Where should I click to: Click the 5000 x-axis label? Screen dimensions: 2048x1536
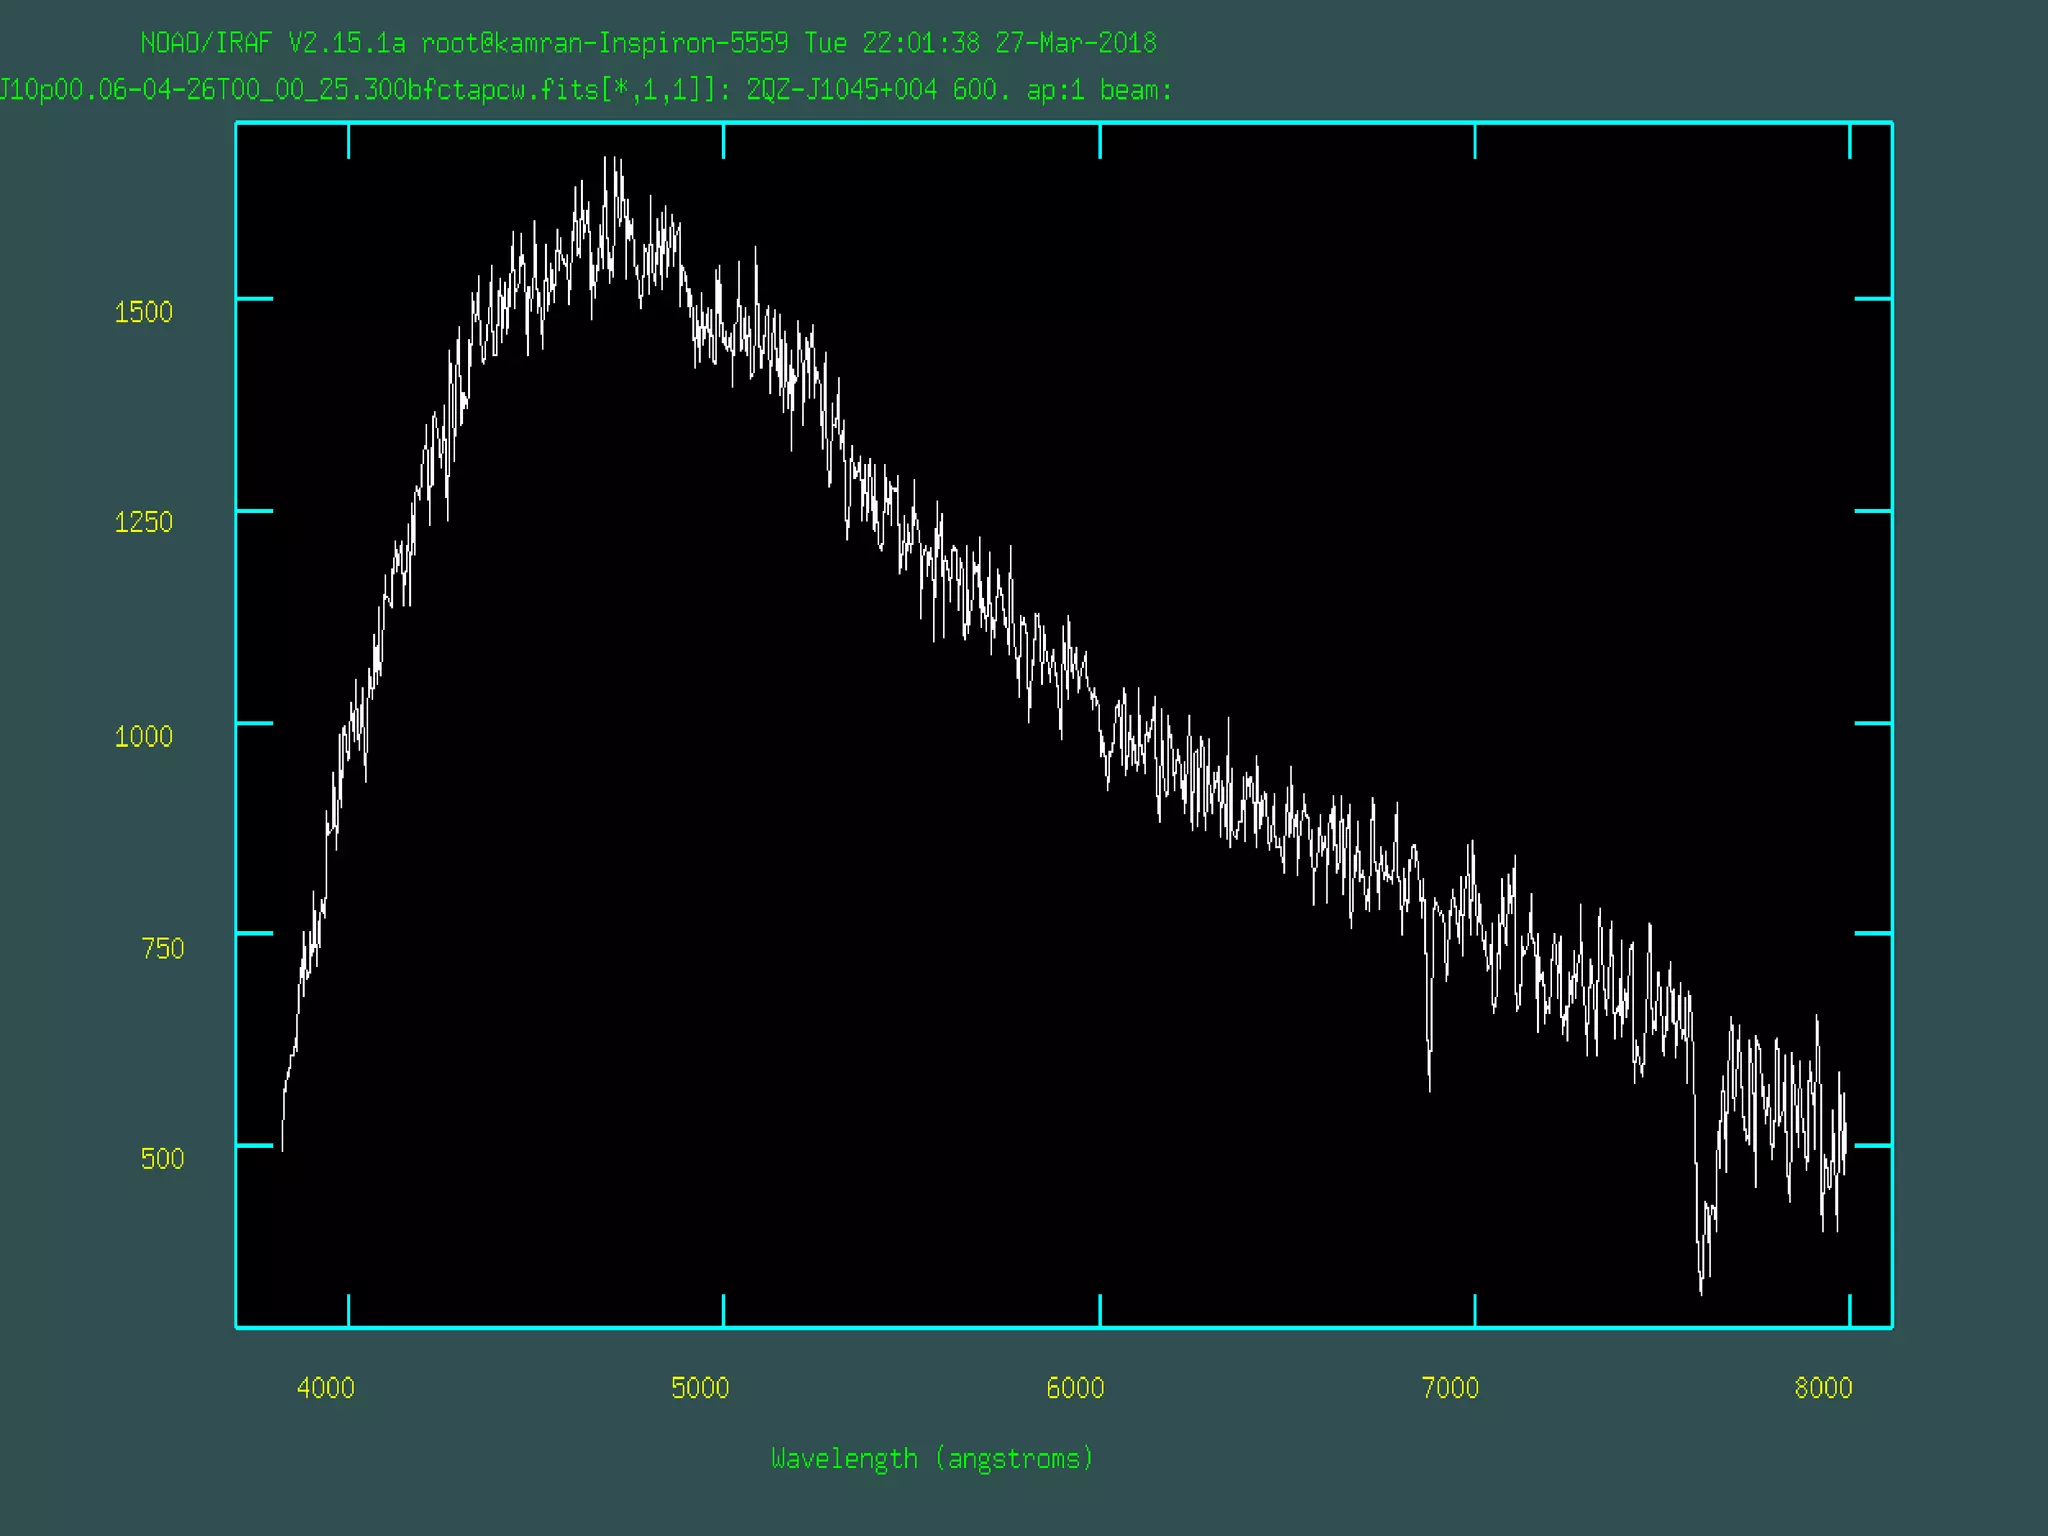click(x=700, y=1388)
